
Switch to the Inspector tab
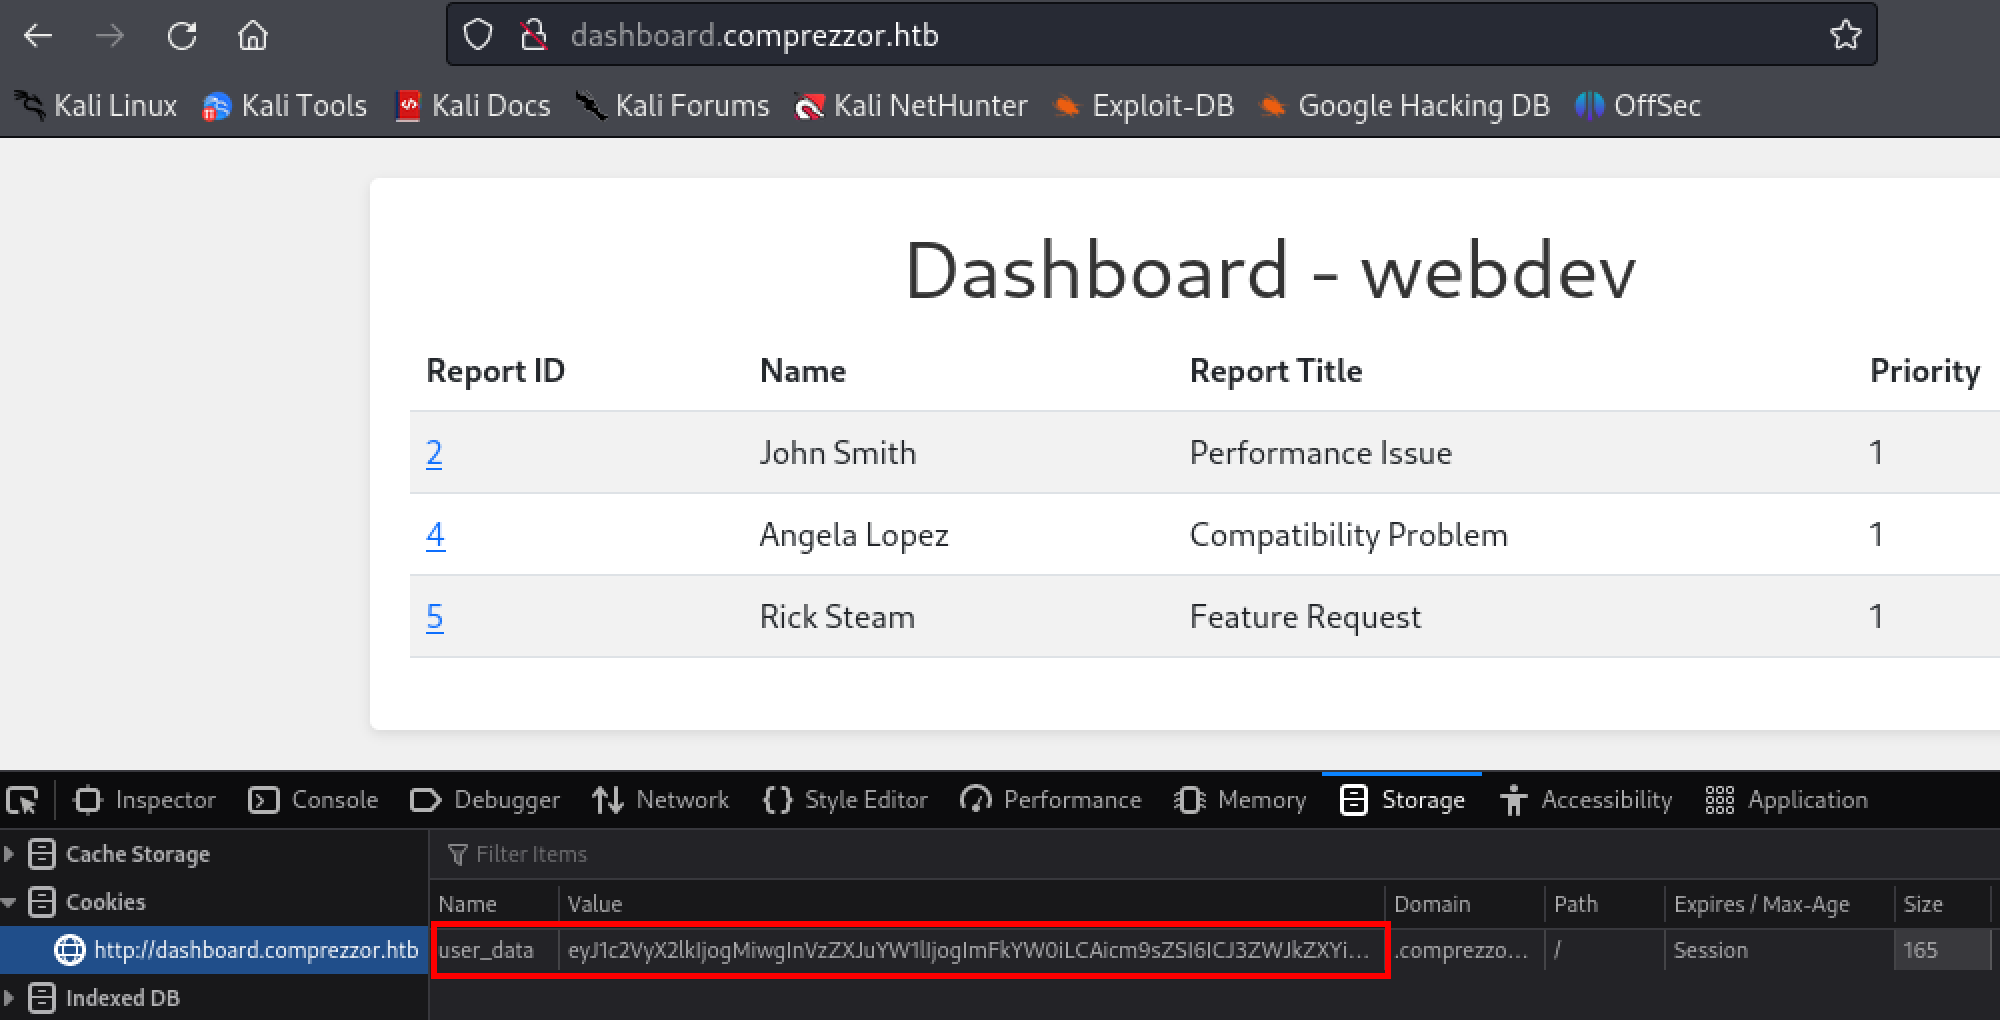pyautogui.click(x=146, y=800)
